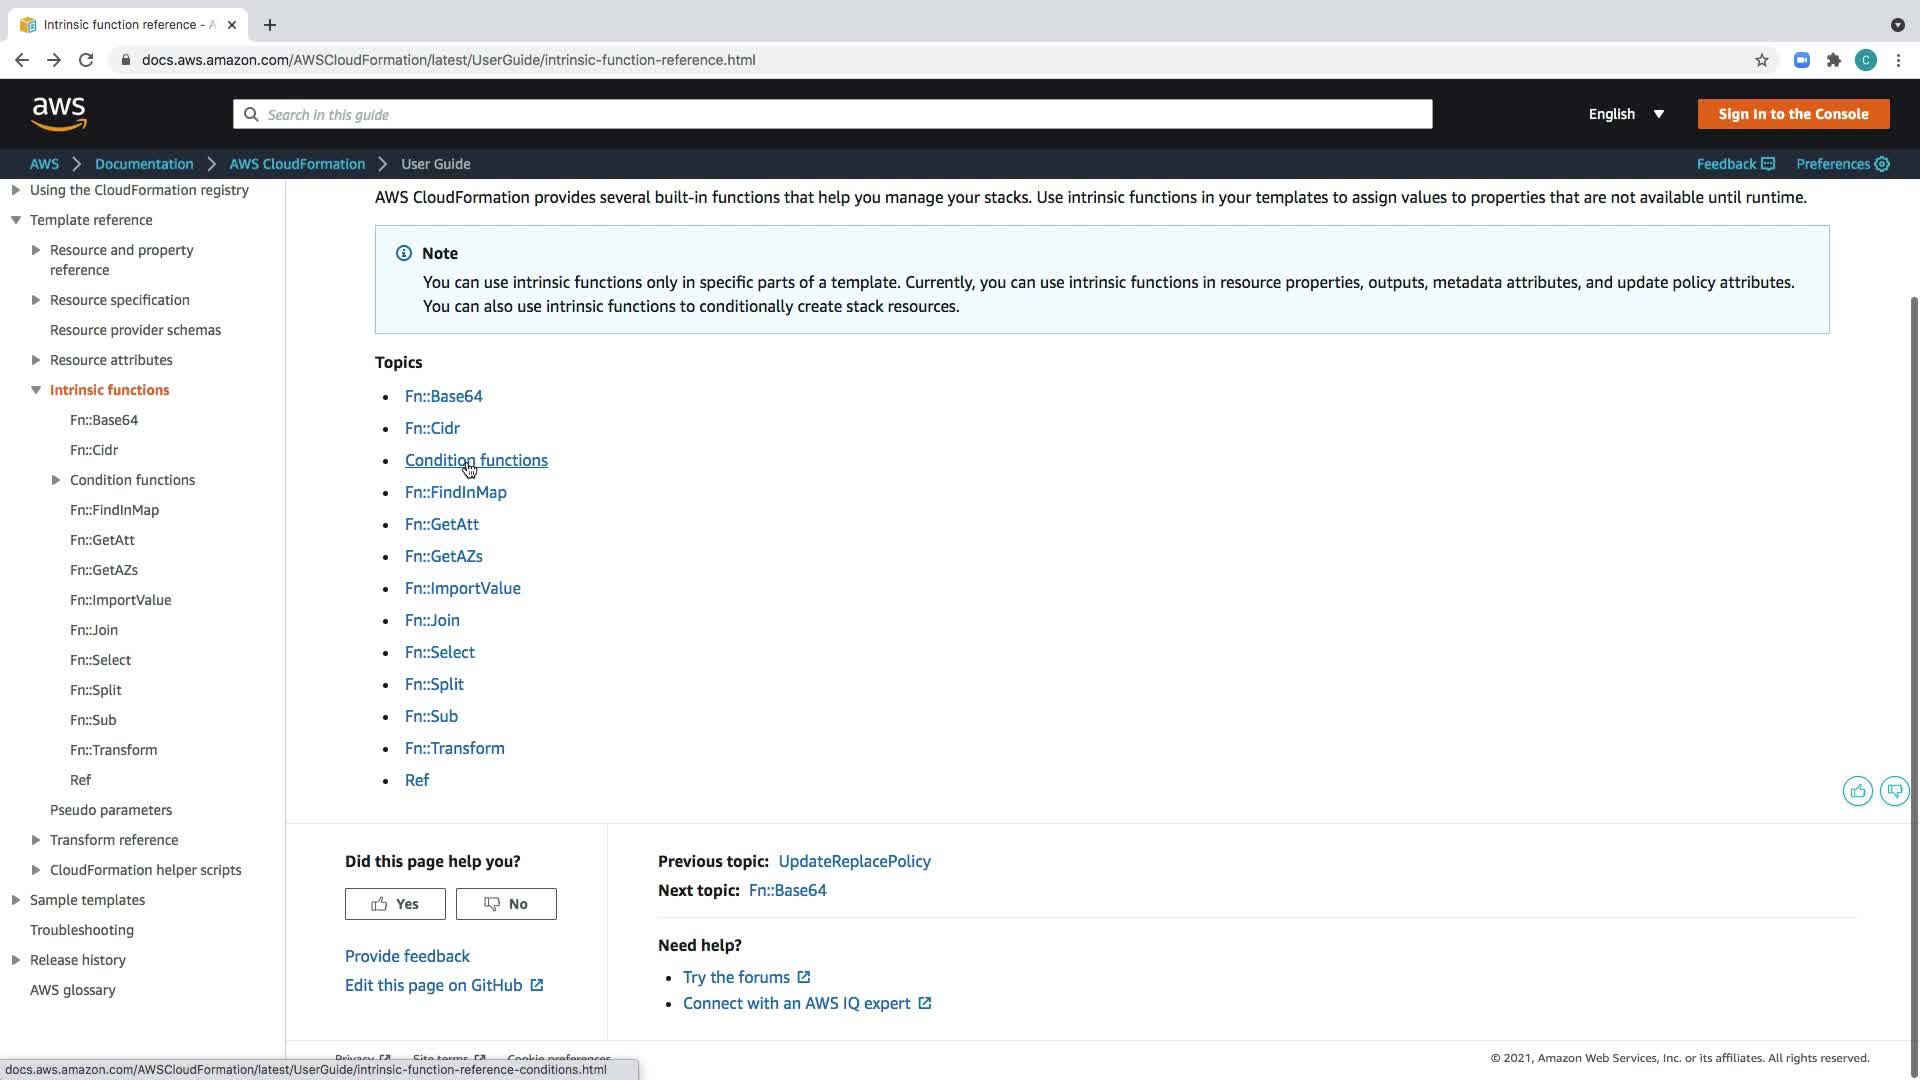Bookmark page with star icon
Viewport: 1920px width, 1080px height.
coord(1761,60)
